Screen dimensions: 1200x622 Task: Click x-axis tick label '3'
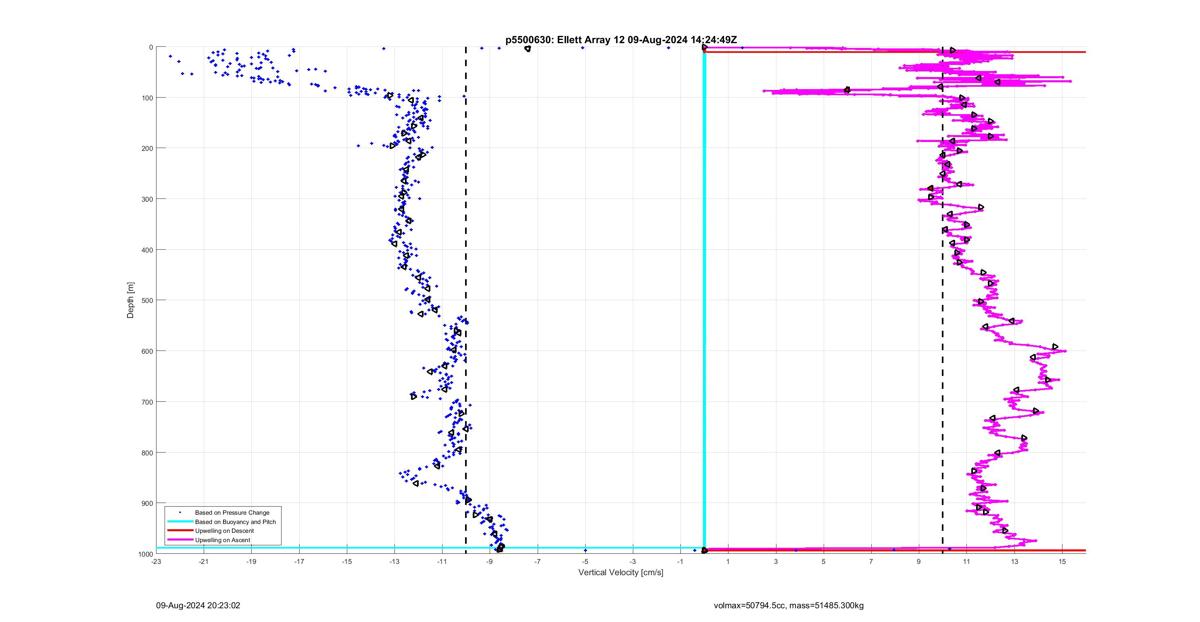(x=776, y=562)
